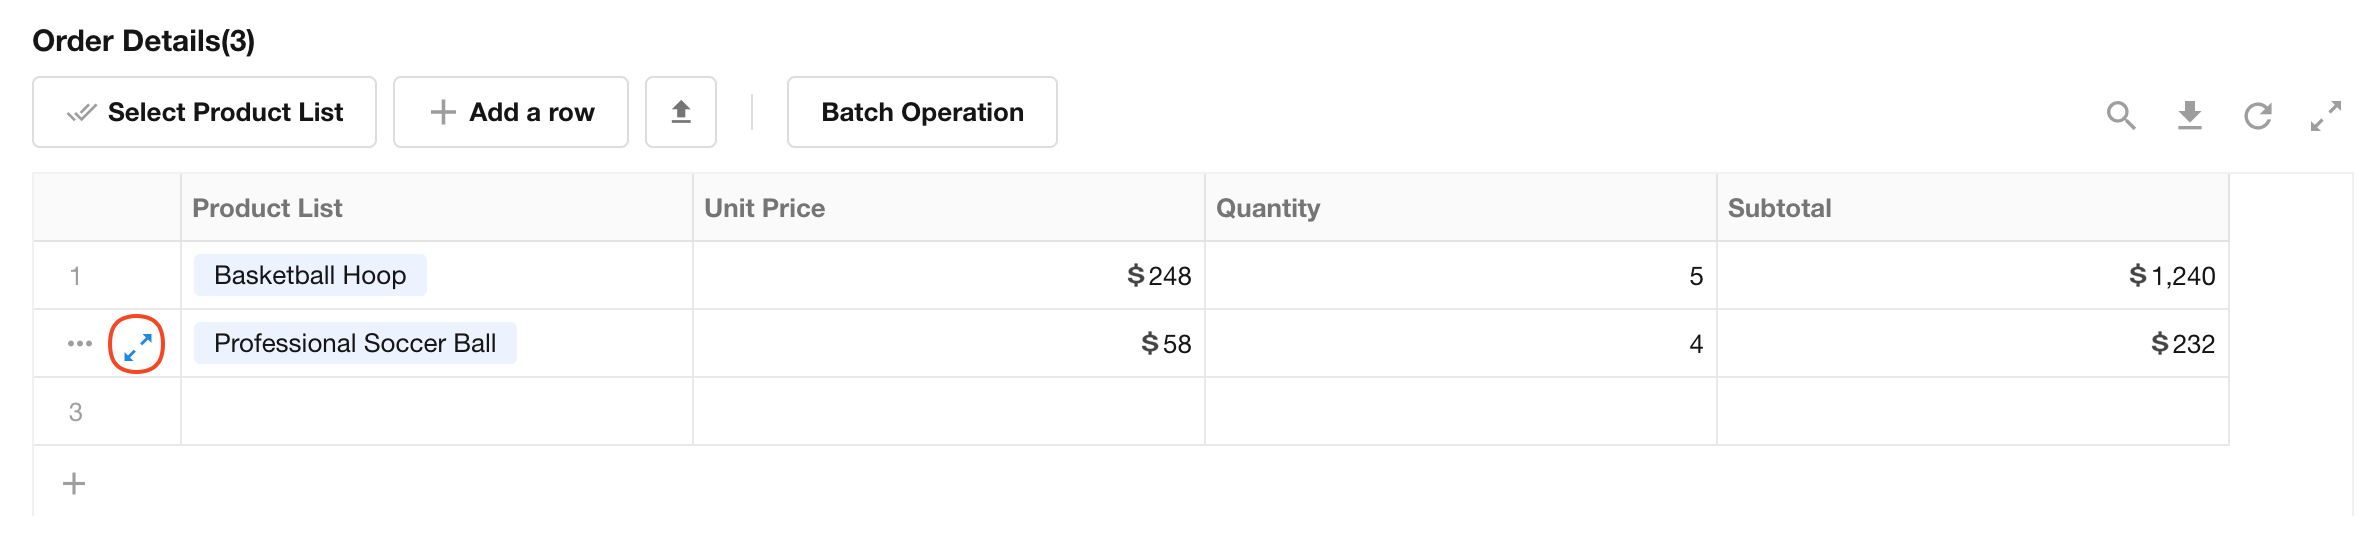Click the search magnifier icon
2372x552 pixels.
2120,115
